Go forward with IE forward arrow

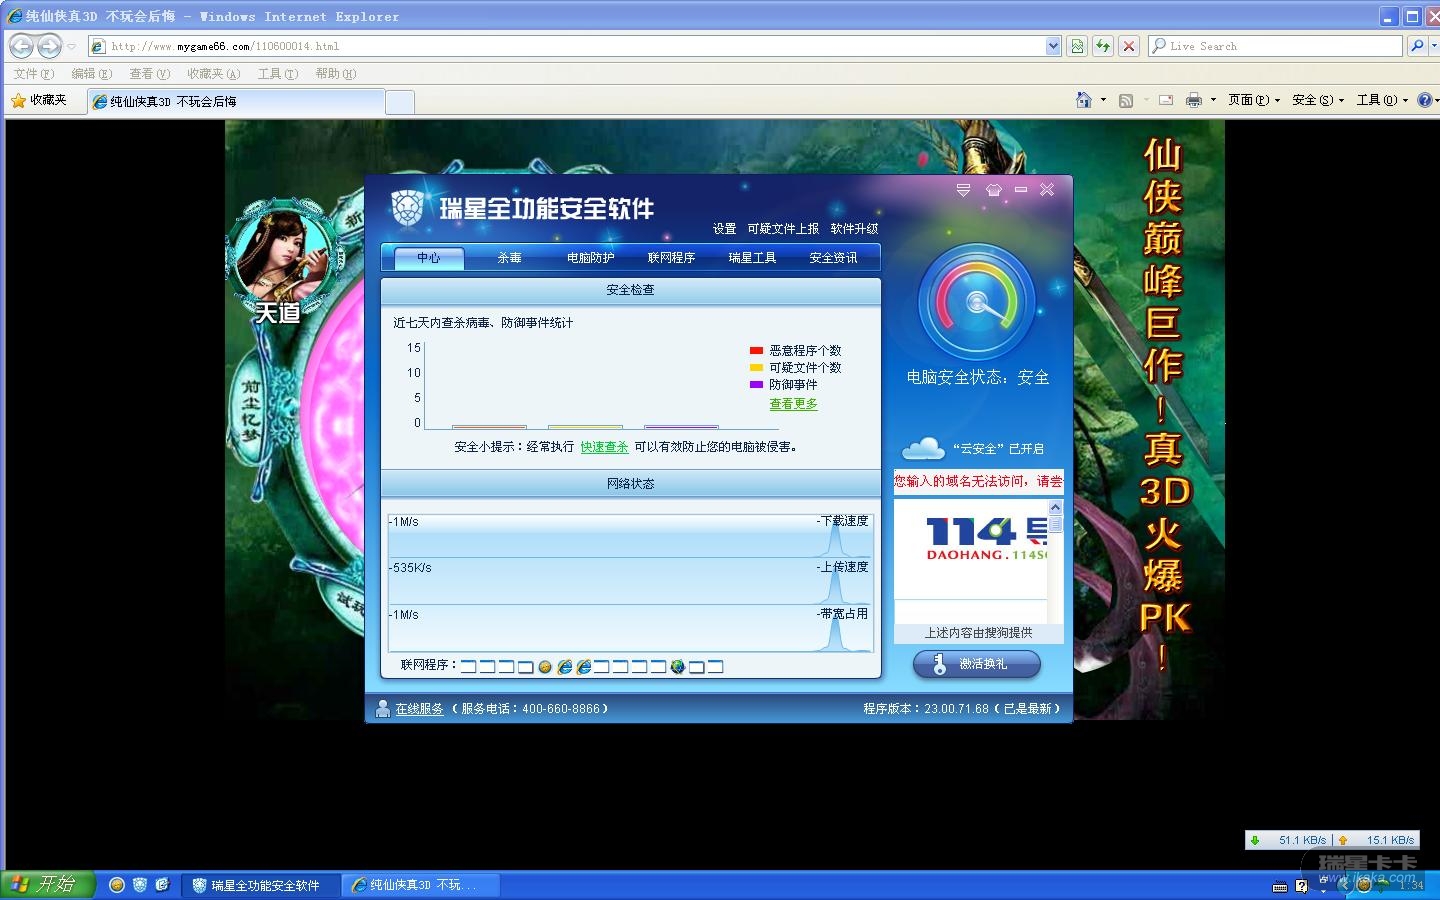point(49,46)
